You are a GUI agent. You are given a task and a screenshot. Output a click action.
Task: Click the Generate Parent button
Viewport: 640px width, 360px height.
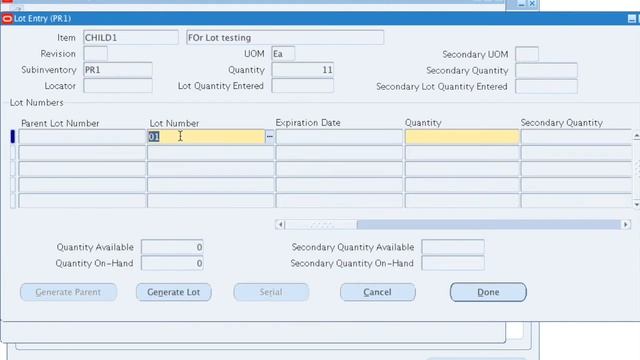(x=68, y=292)
